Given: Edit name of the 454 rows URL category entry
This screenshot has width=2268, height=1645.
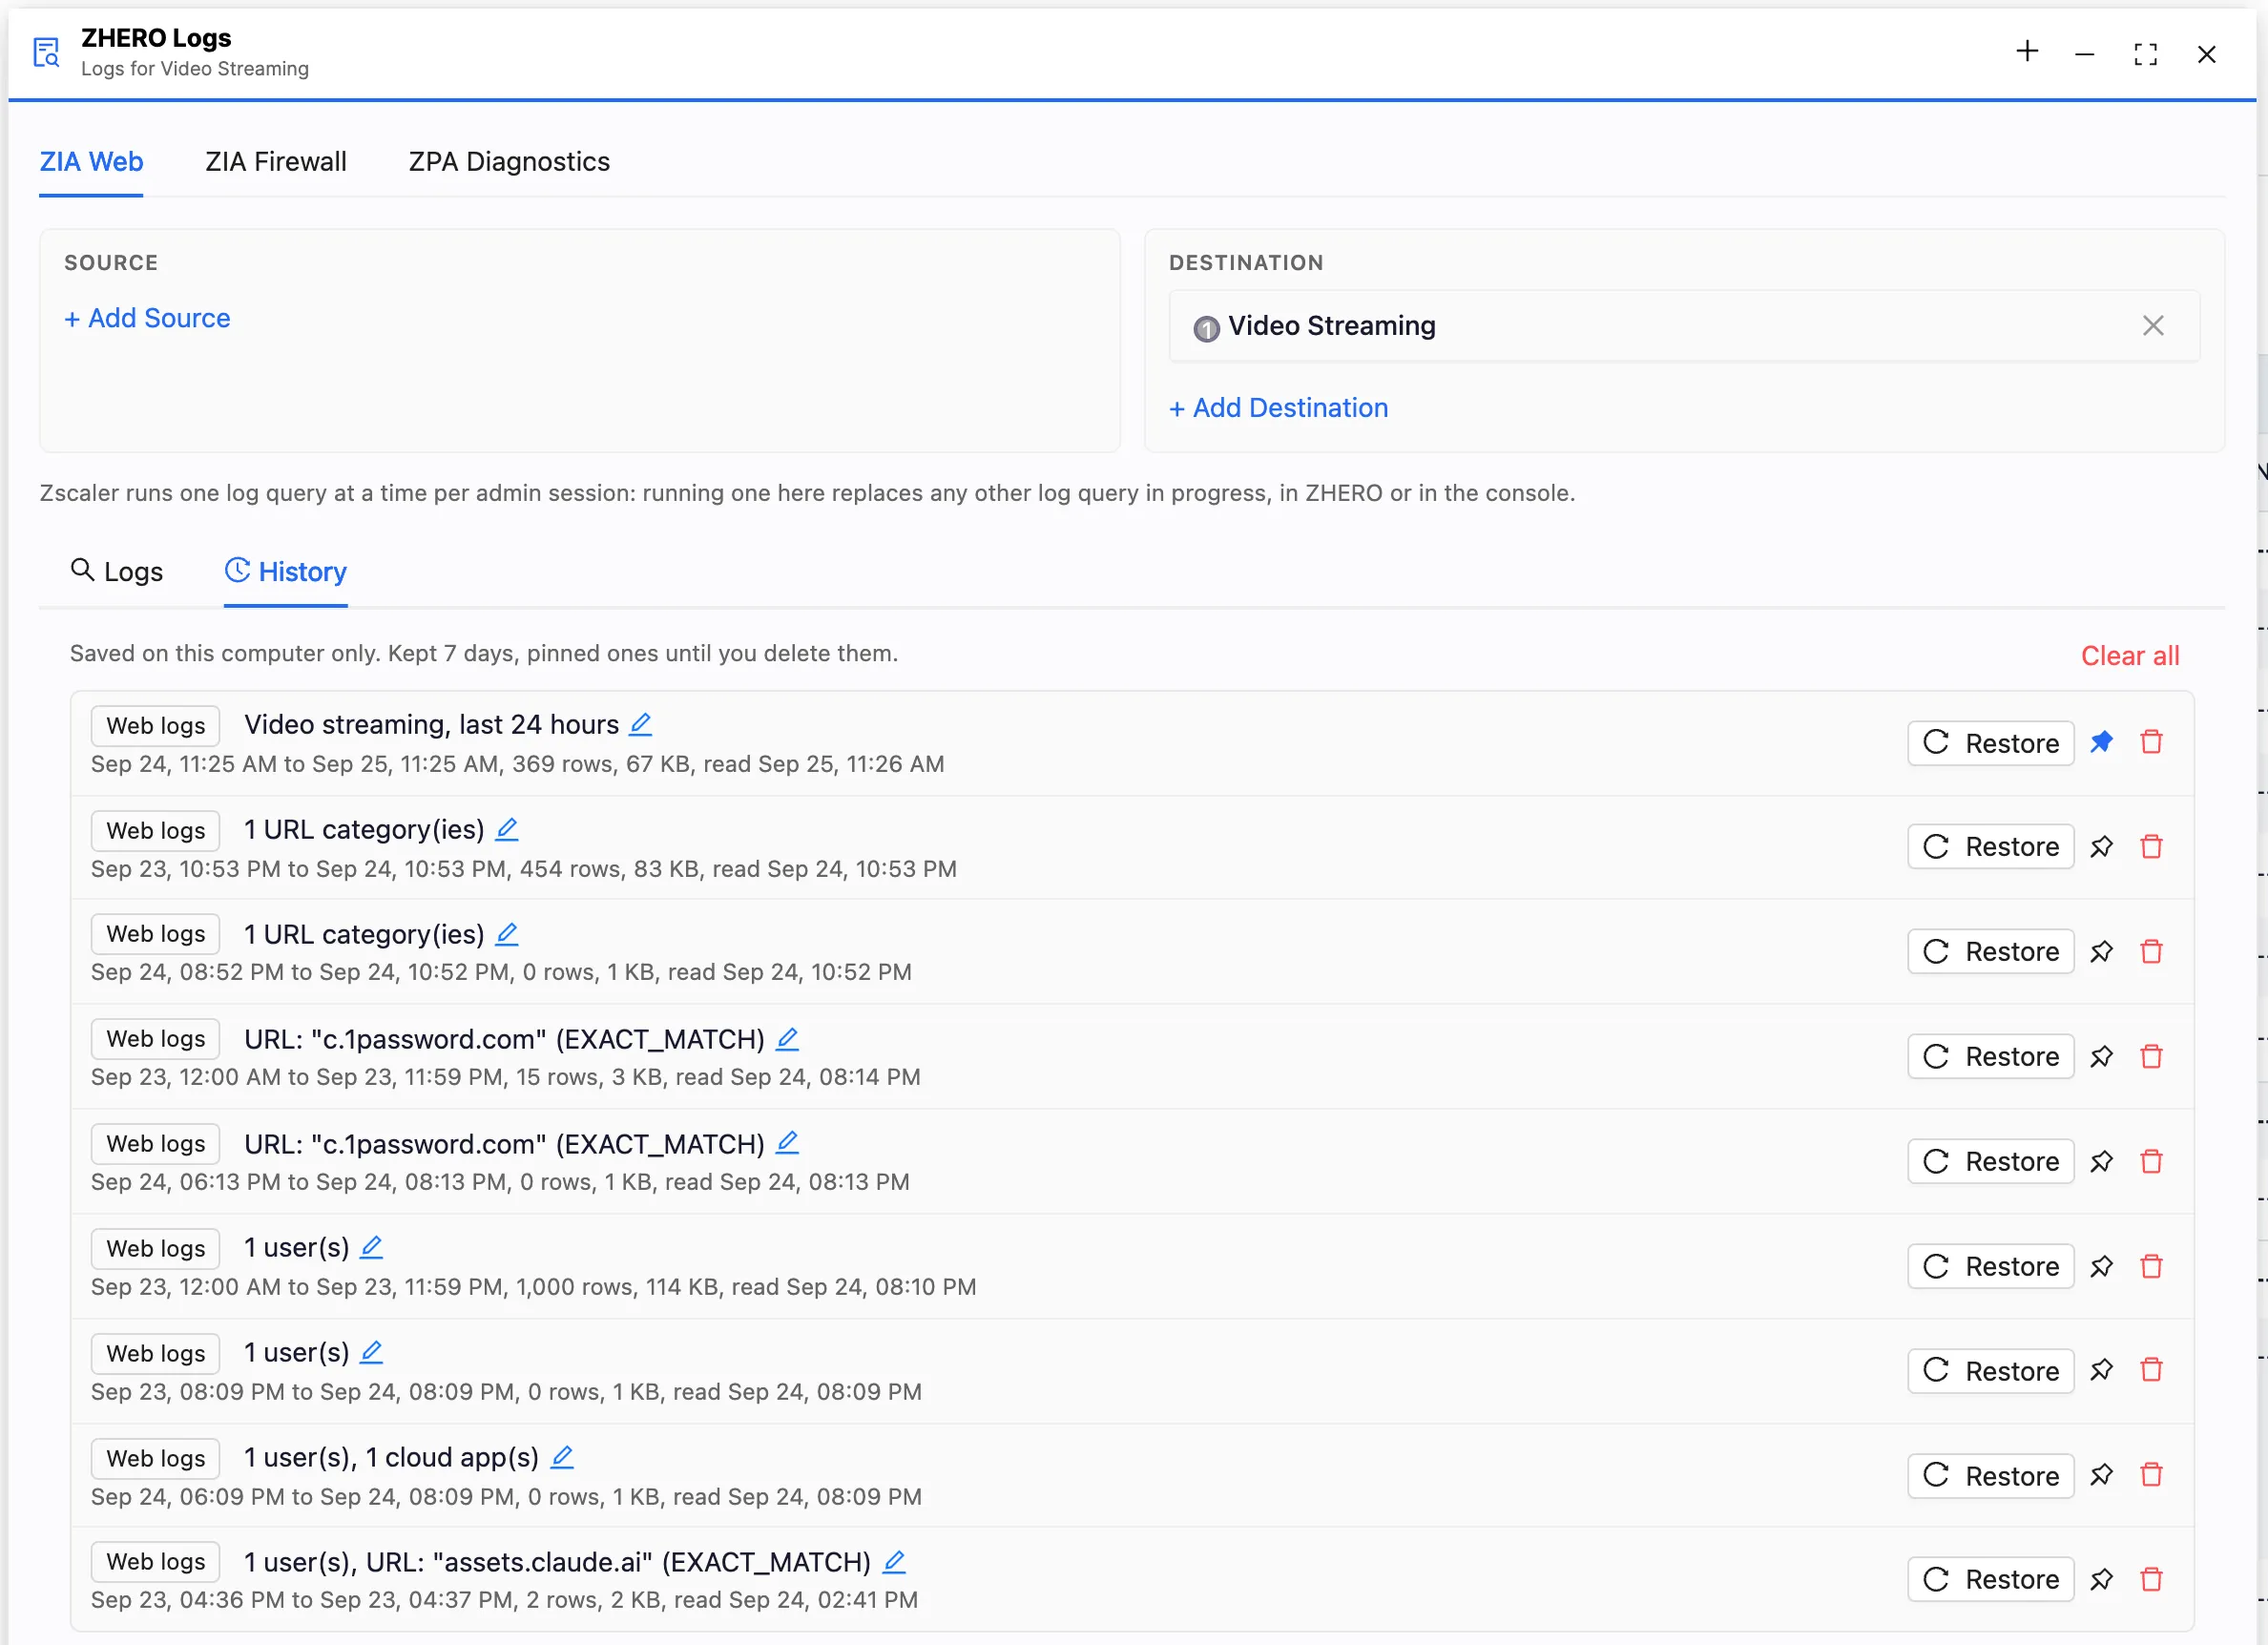Looking at the screenshot, I should (507, 829).
